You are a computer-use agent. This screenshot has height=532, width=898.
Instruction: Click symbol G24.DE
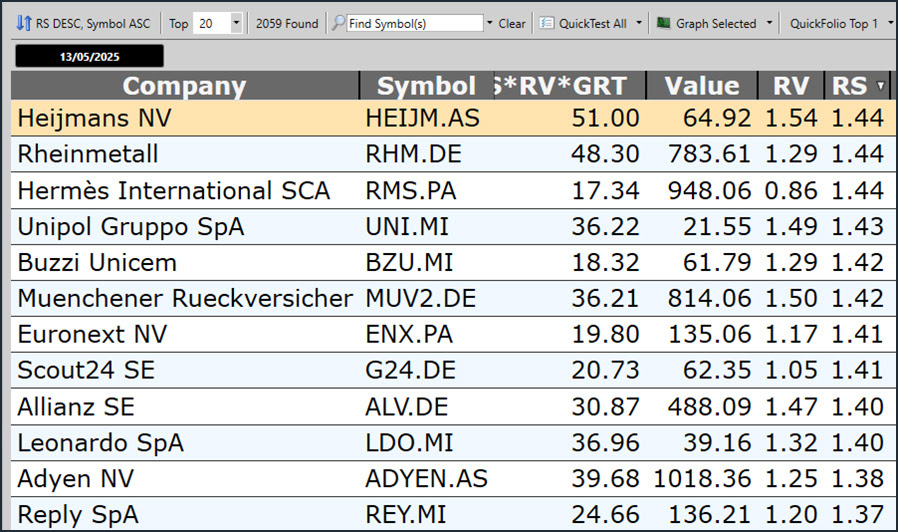(x=410, y=371)
